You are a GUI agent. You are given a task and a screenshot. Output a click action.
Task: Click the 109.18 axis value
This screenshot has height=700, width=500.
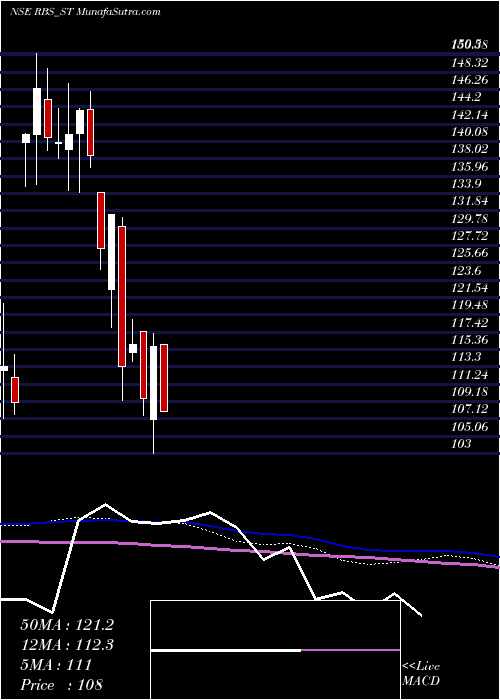point(469,392)
